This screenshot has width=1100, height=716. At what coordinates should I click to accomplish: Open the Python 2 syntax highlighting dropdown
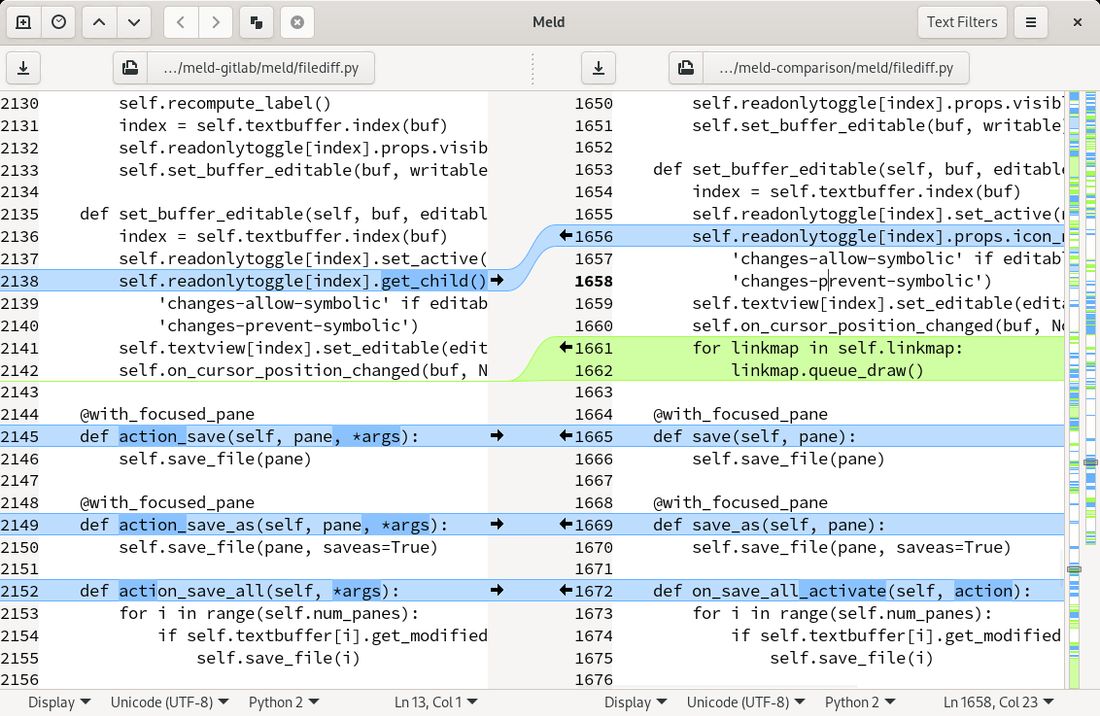[283, 701]
